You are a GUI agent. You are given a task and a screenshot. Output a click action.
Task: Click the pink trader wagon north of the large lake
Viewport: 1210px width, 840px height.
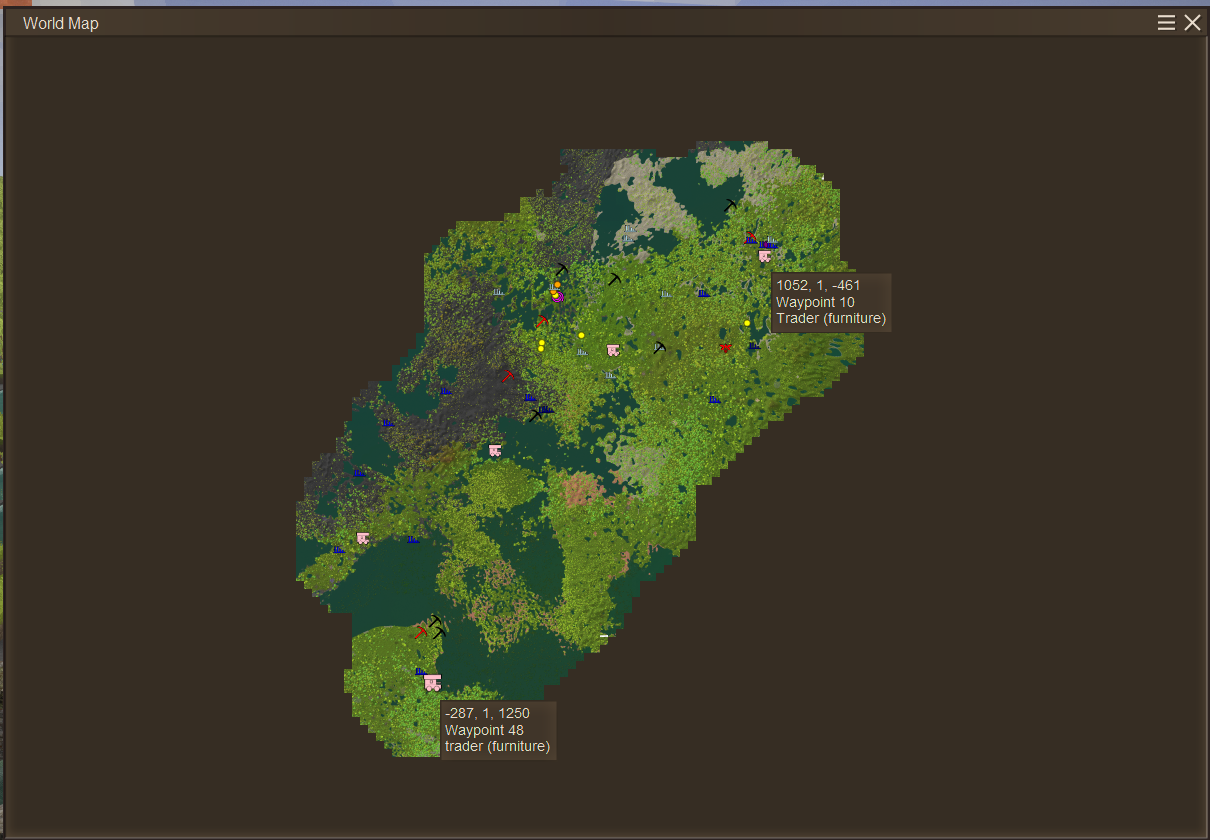click(x=495, y=451)
